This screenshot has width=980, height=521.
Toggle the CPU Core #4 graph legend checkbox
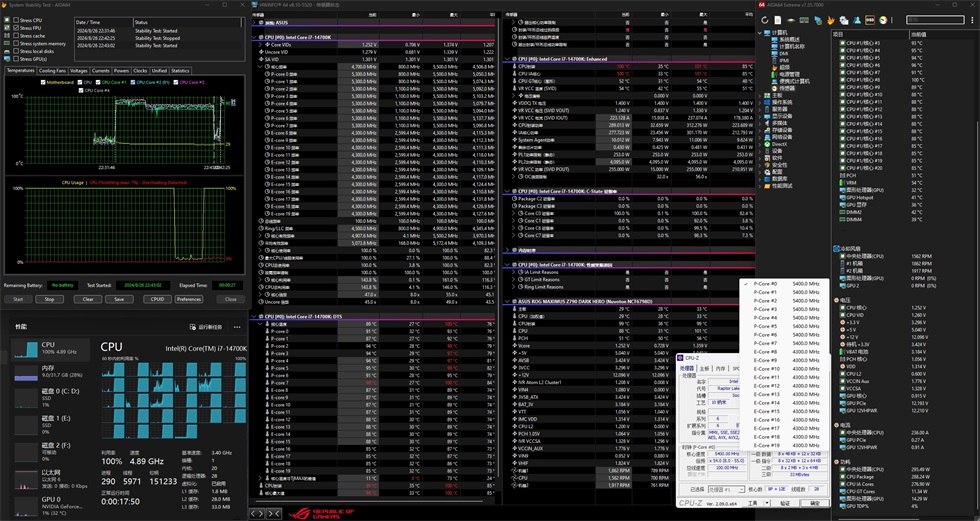[81, 91]
